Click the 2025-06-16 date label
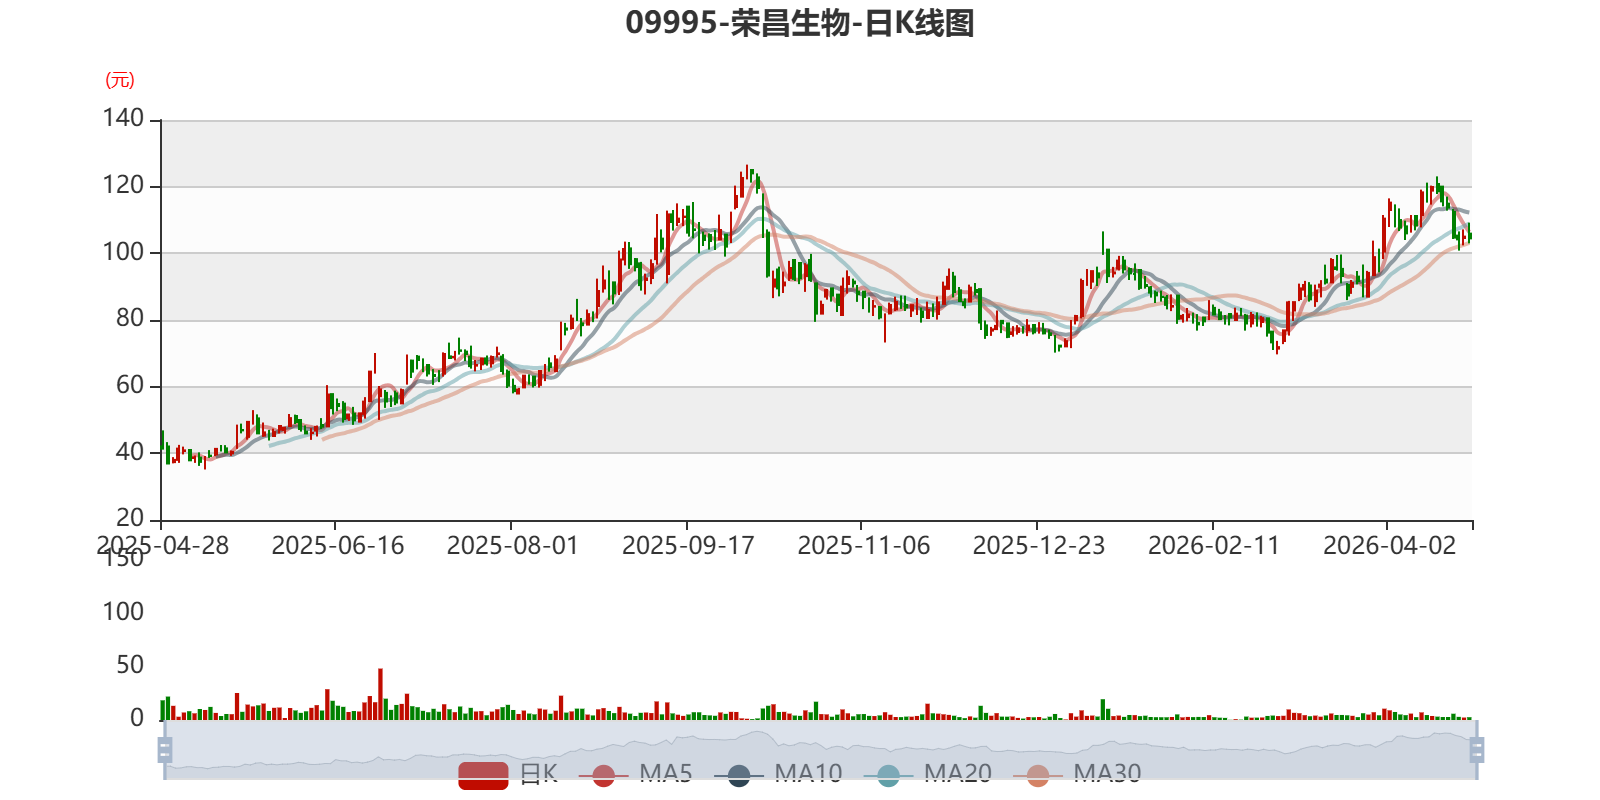The width and height of the screenshot is (1600, 800). tap(338, 546)
